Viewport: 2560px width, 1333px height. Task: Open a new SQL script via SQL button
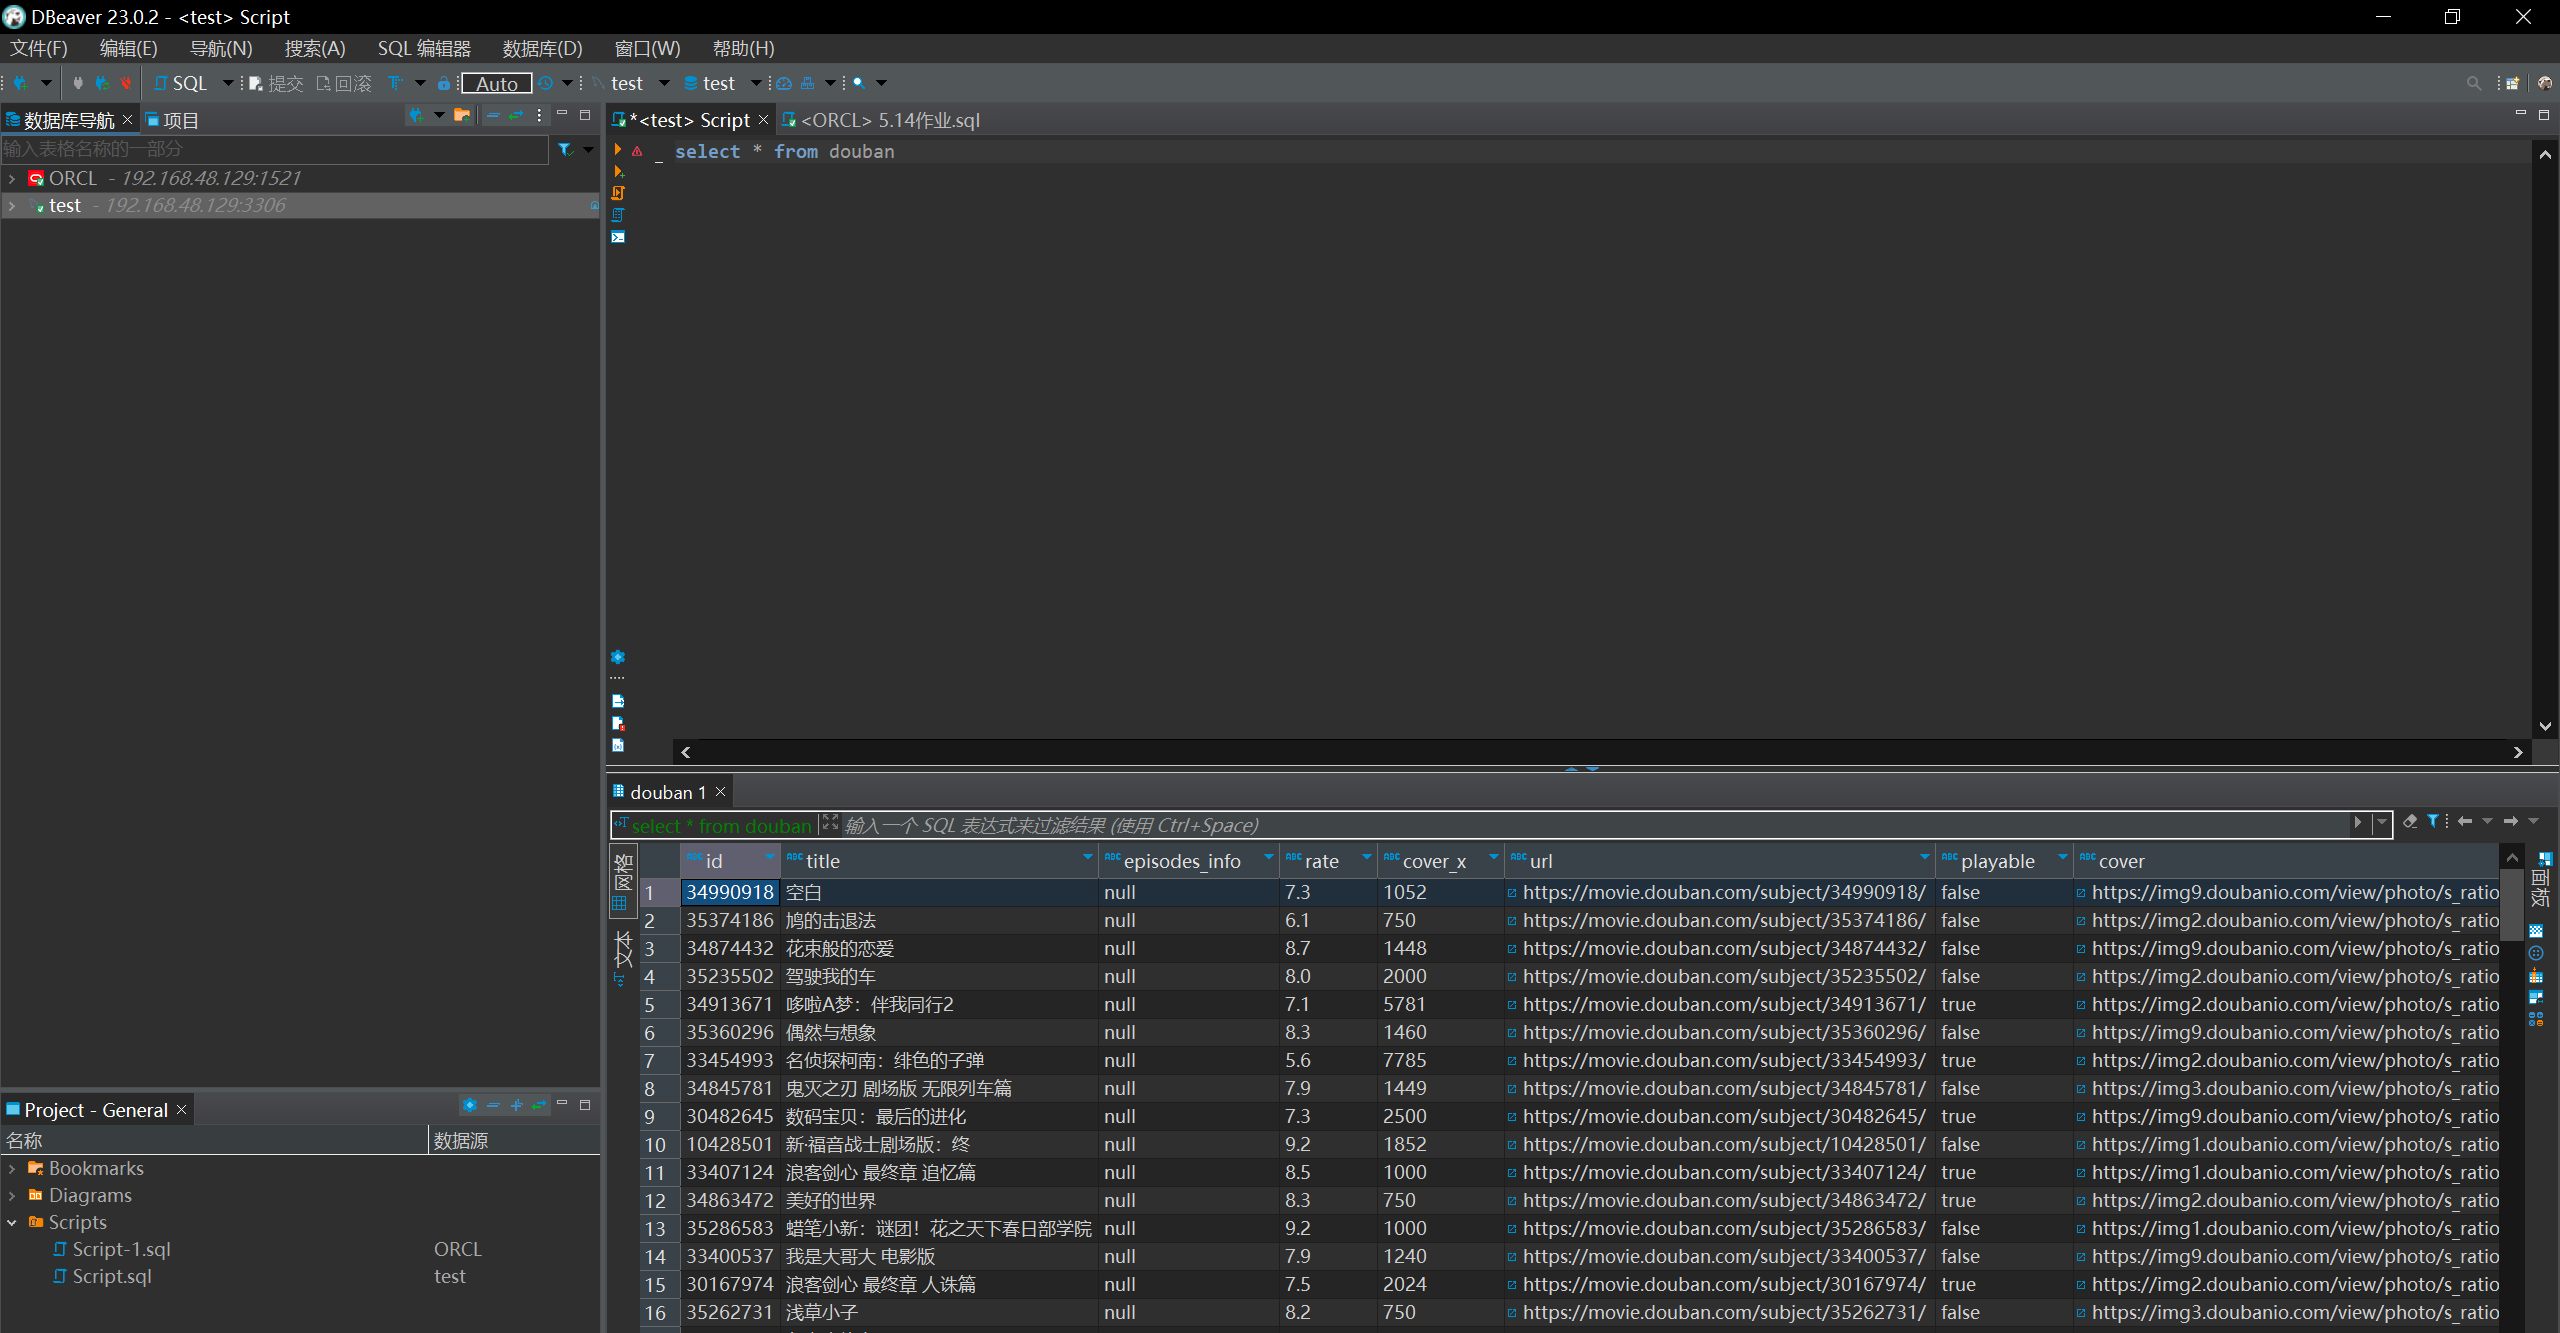[181, 83]
